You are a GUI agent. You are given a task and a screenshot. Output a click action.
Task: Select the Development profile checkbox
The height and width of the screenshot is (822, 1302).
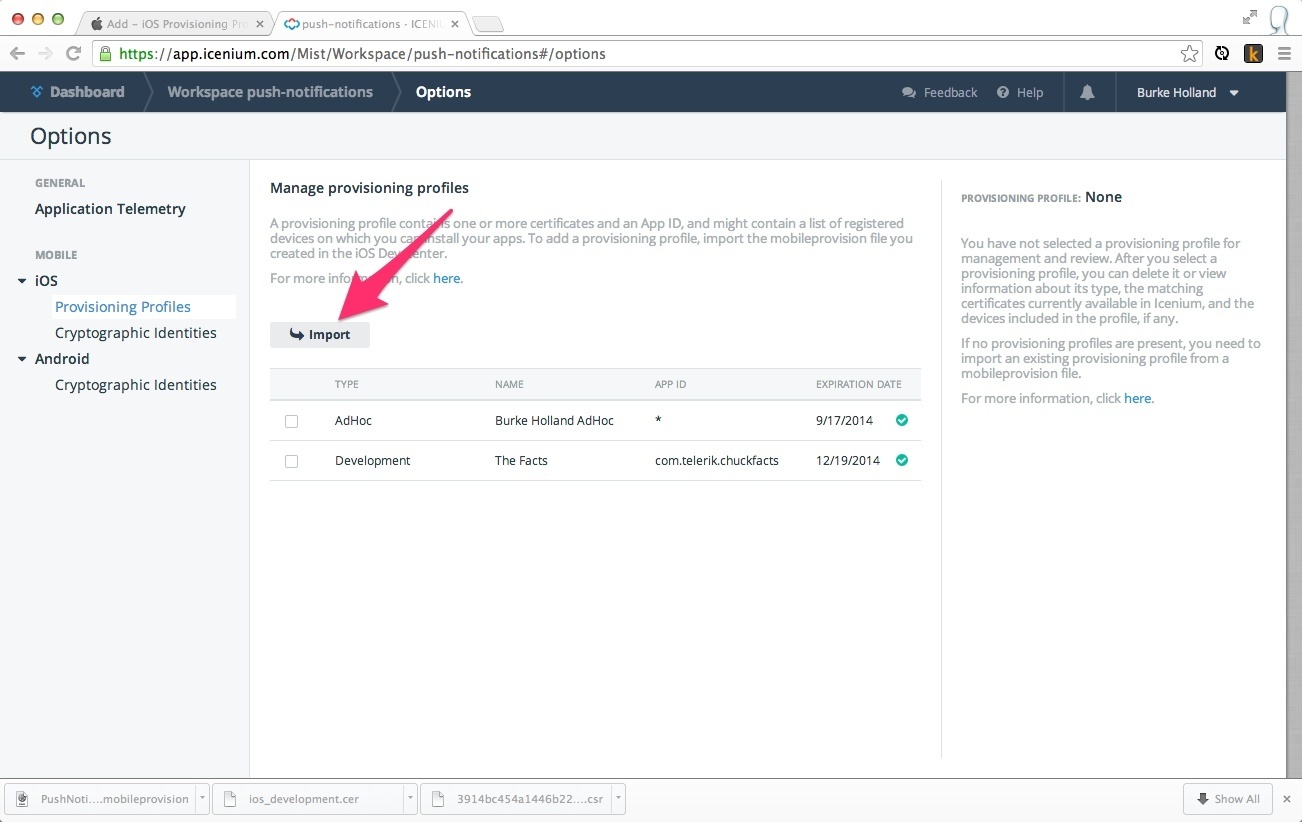click(x=291, y=461)
